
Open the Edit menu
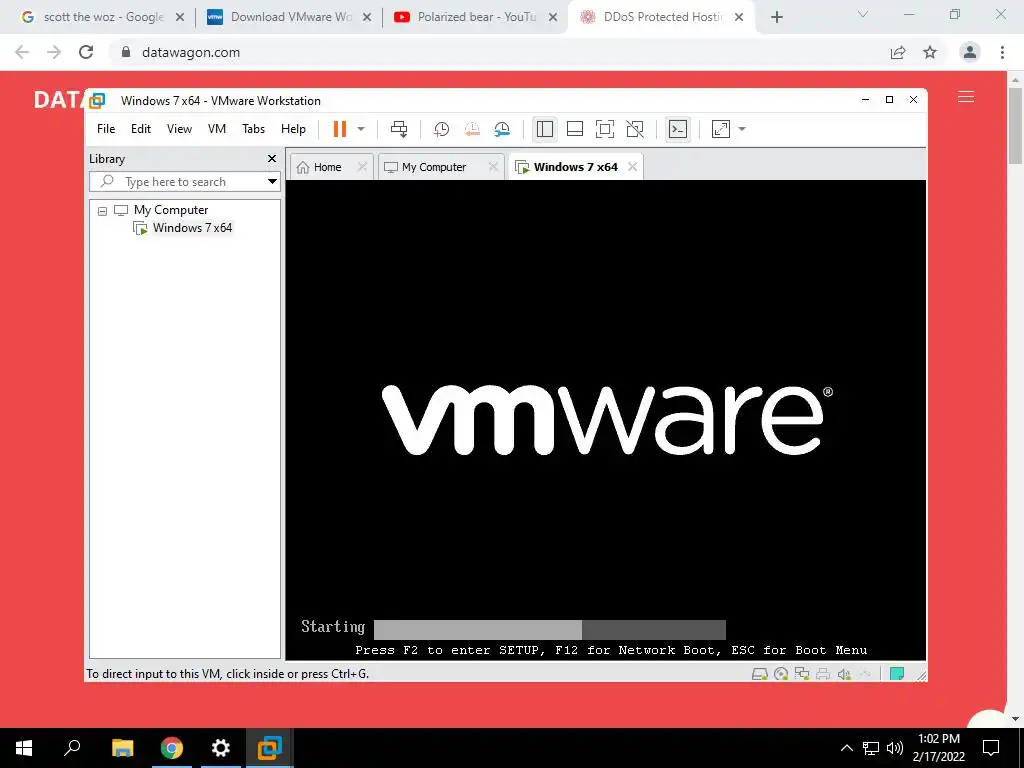tap(140, 129)
